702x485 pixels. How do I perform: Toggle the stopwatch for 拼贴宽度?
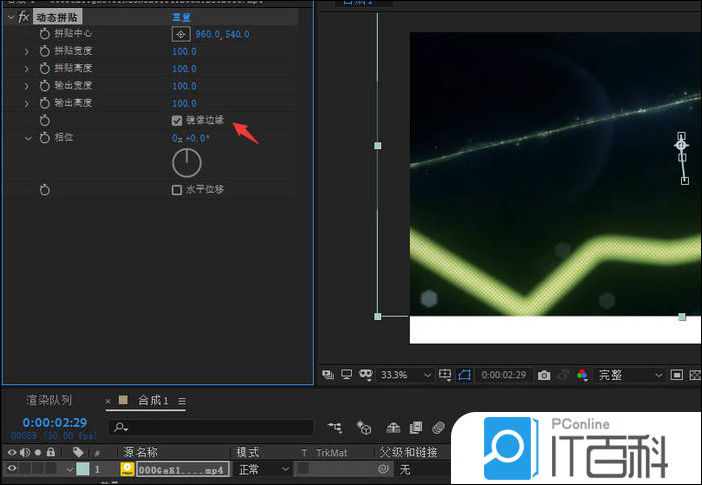44,51
